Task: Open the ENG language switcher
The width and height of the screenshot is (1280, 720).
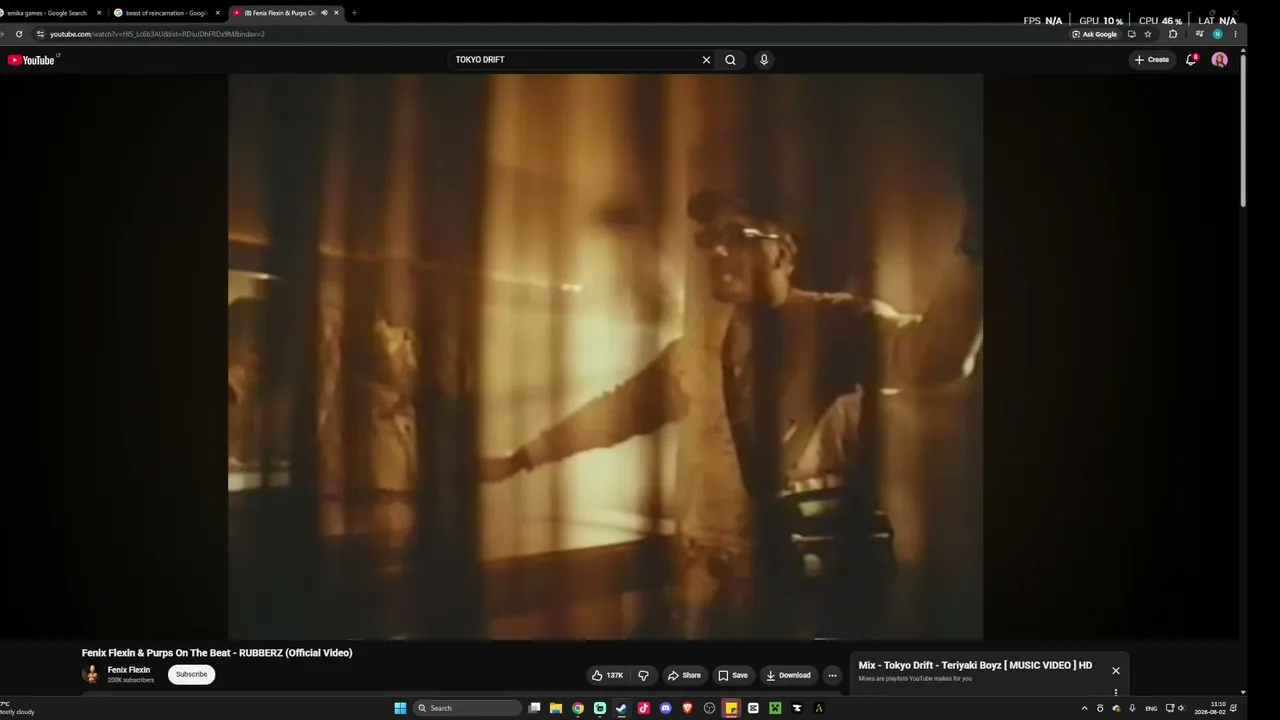Action: tap(1151, 708)
